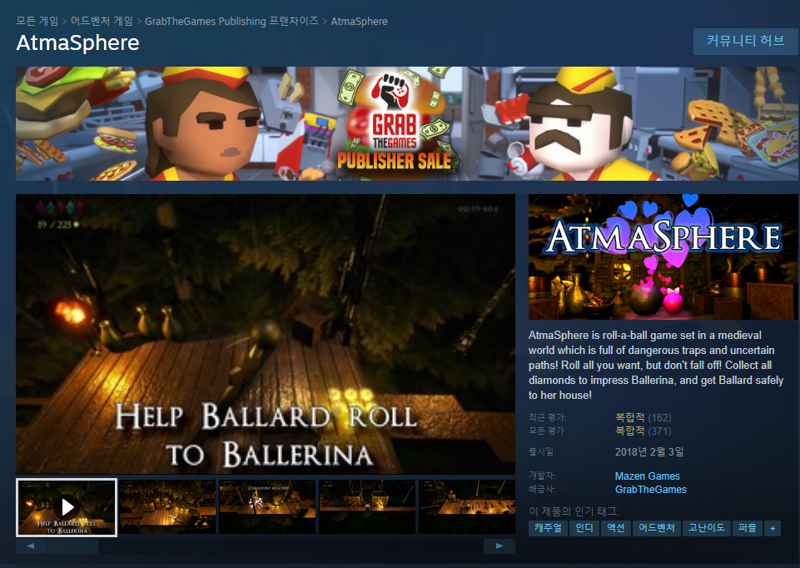Select the Checkpoint Reached screenshot thumbnail
This screenshot has height=568, width=800.
pyautogui.click(x=267, y=507)
